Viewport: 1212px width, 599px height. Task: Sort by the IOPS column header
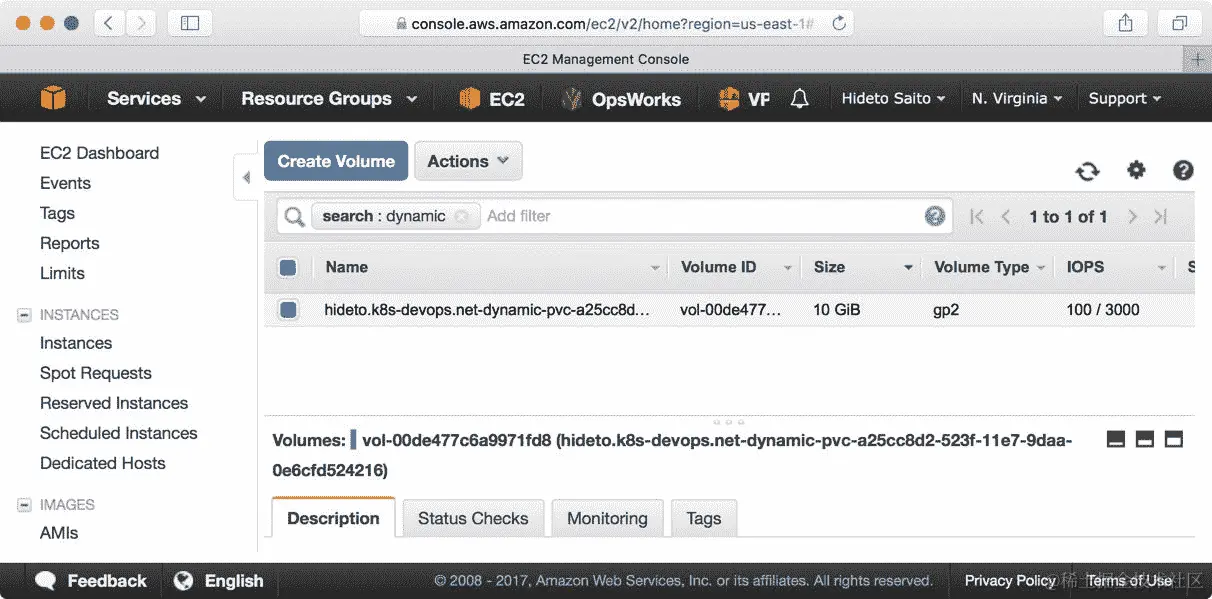[x=1085, y=267]
